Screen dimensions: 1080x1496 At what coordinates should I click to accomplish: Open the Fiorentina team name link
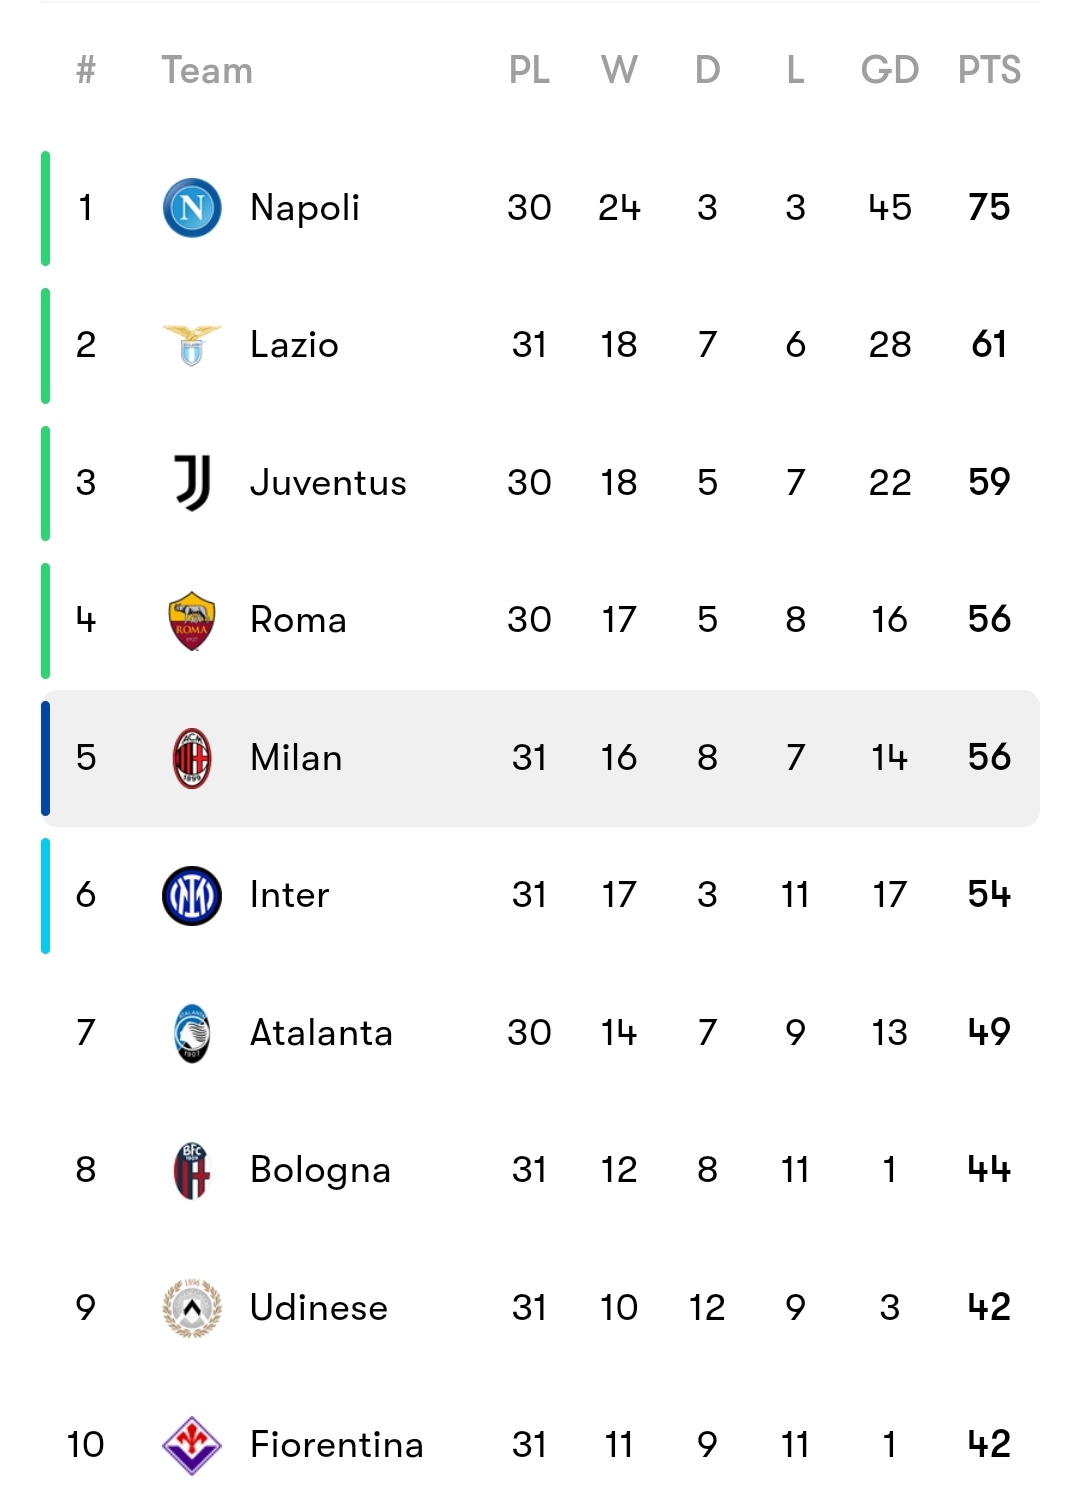pyautogui.click(x=337, y=1445)
